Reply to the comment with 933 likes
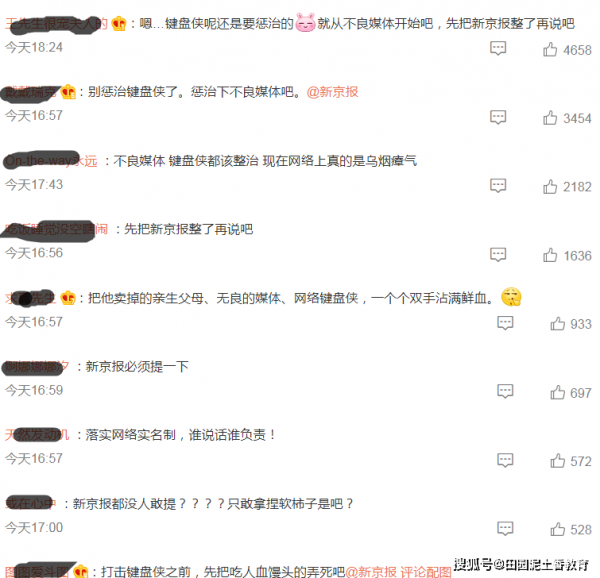 [505, 323]
